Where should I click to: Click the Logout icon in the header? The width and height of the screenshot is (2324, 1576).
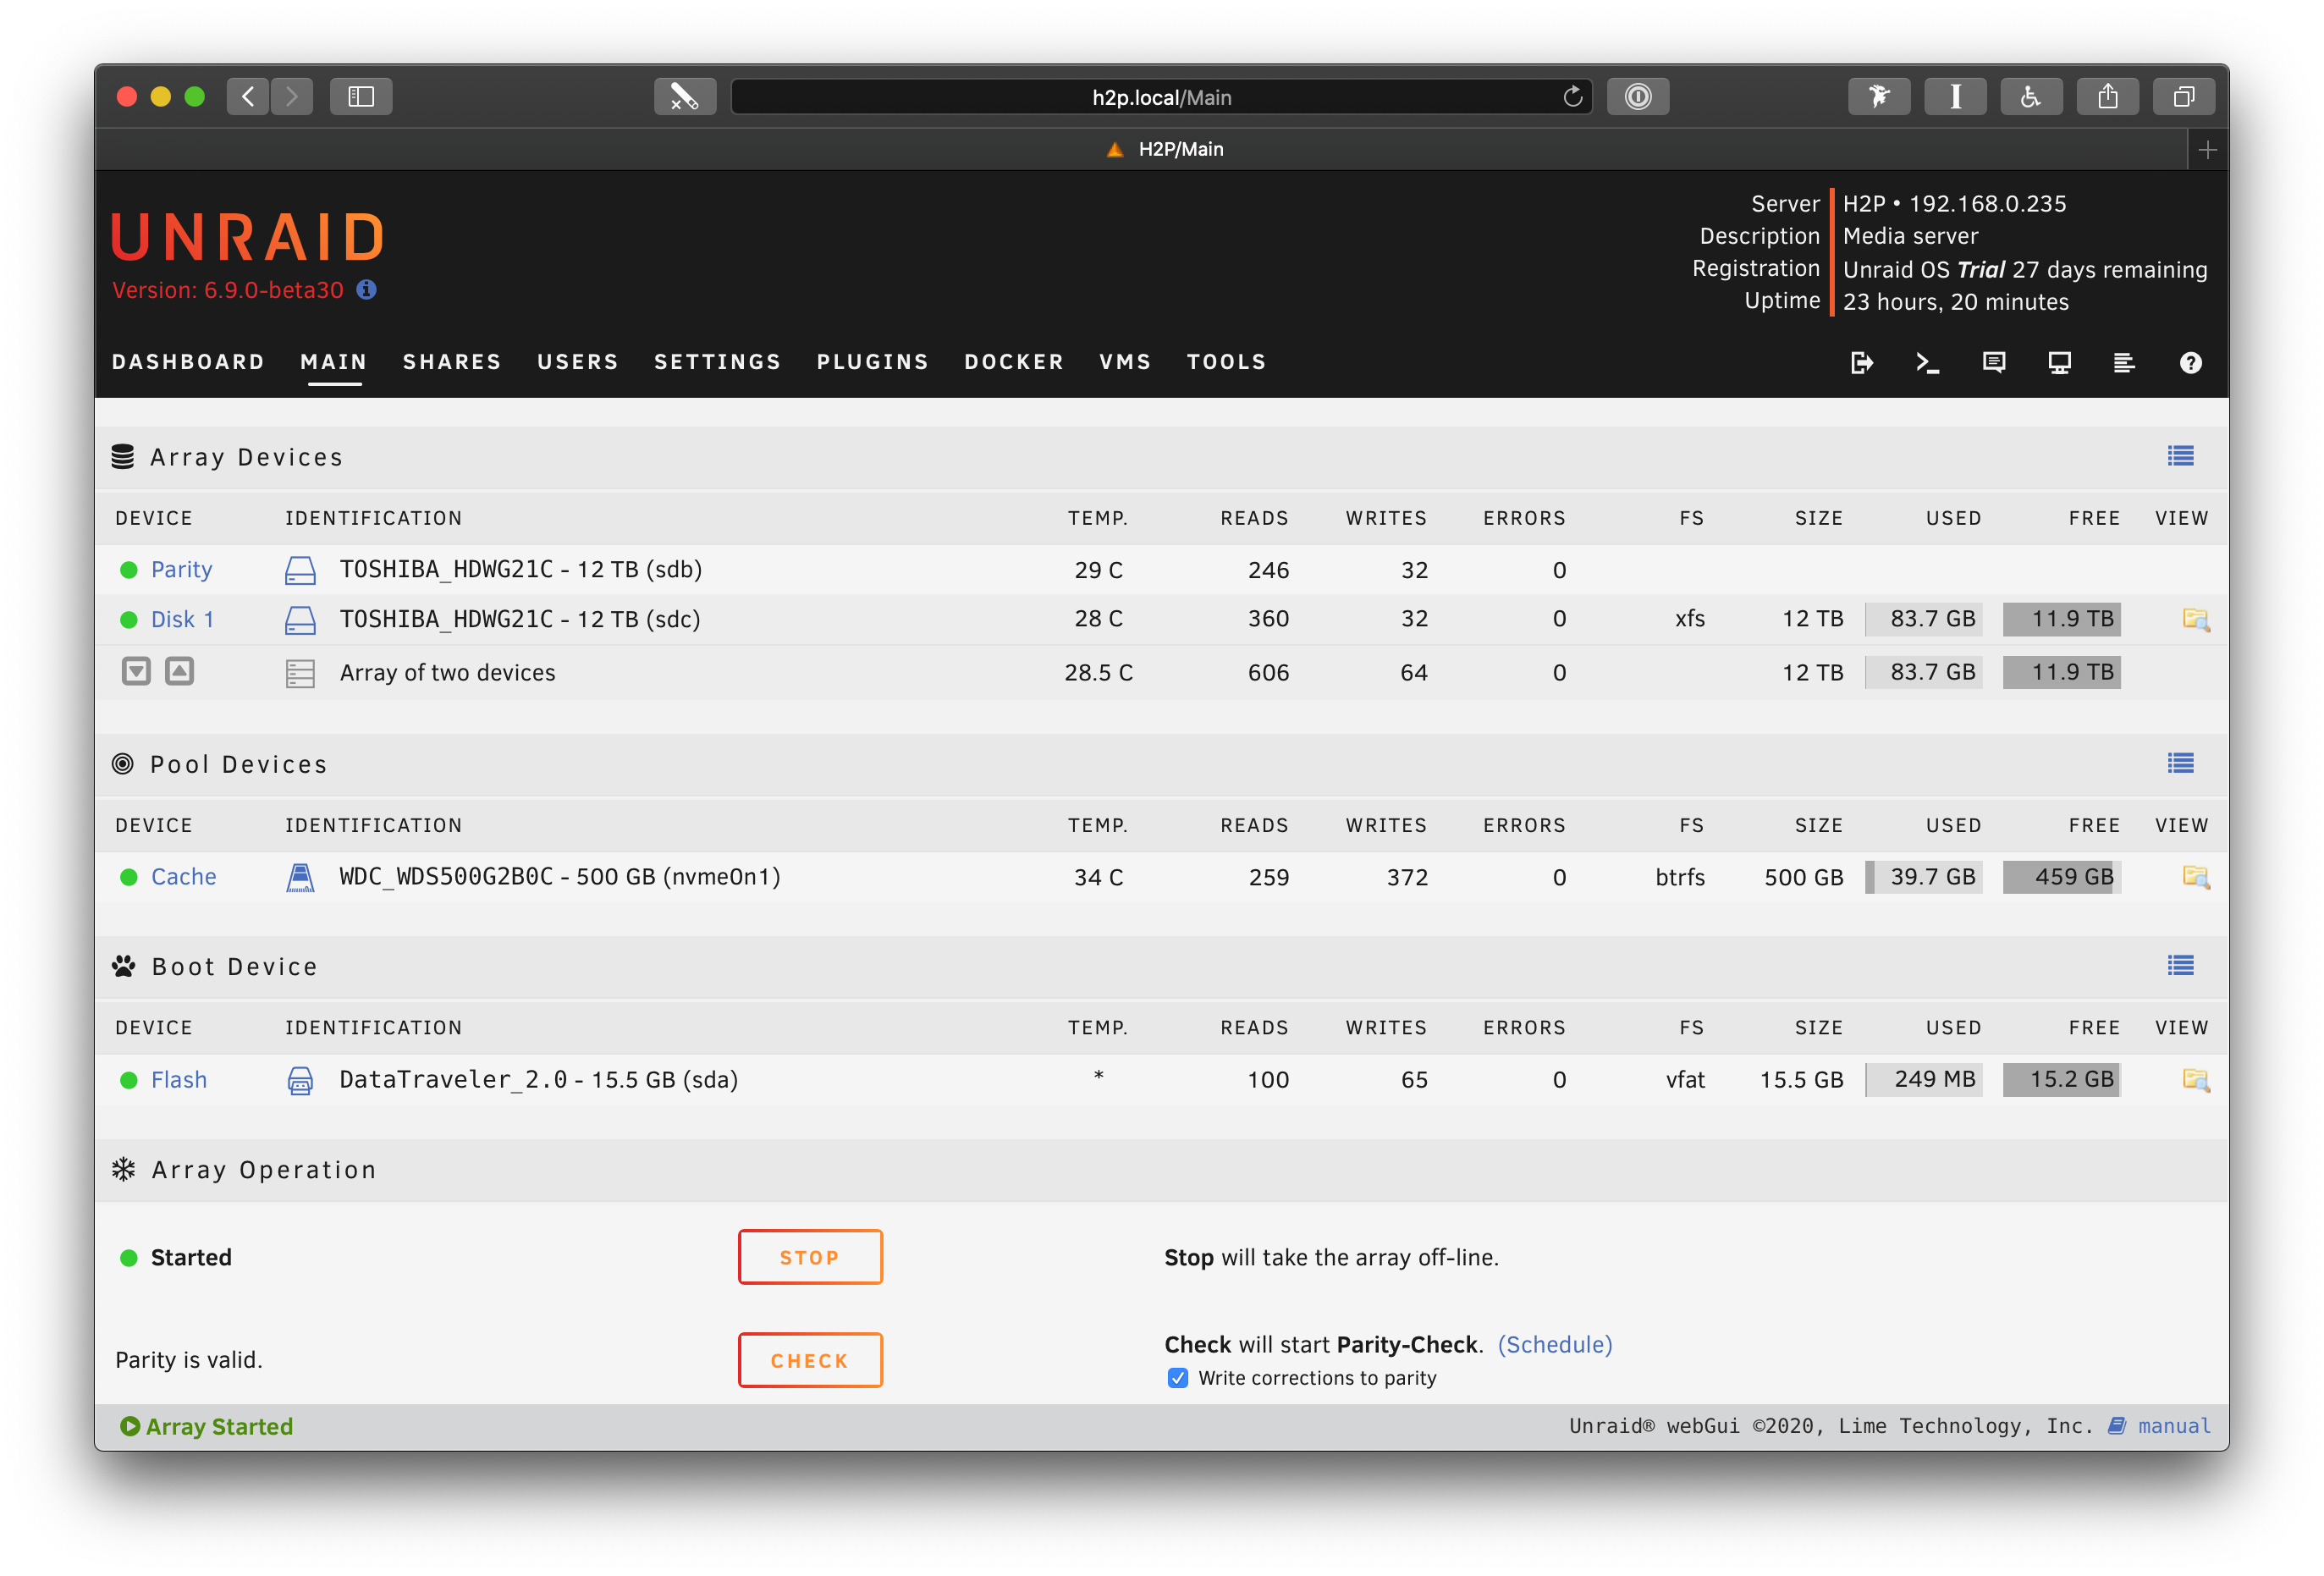tap(1861, 362)
